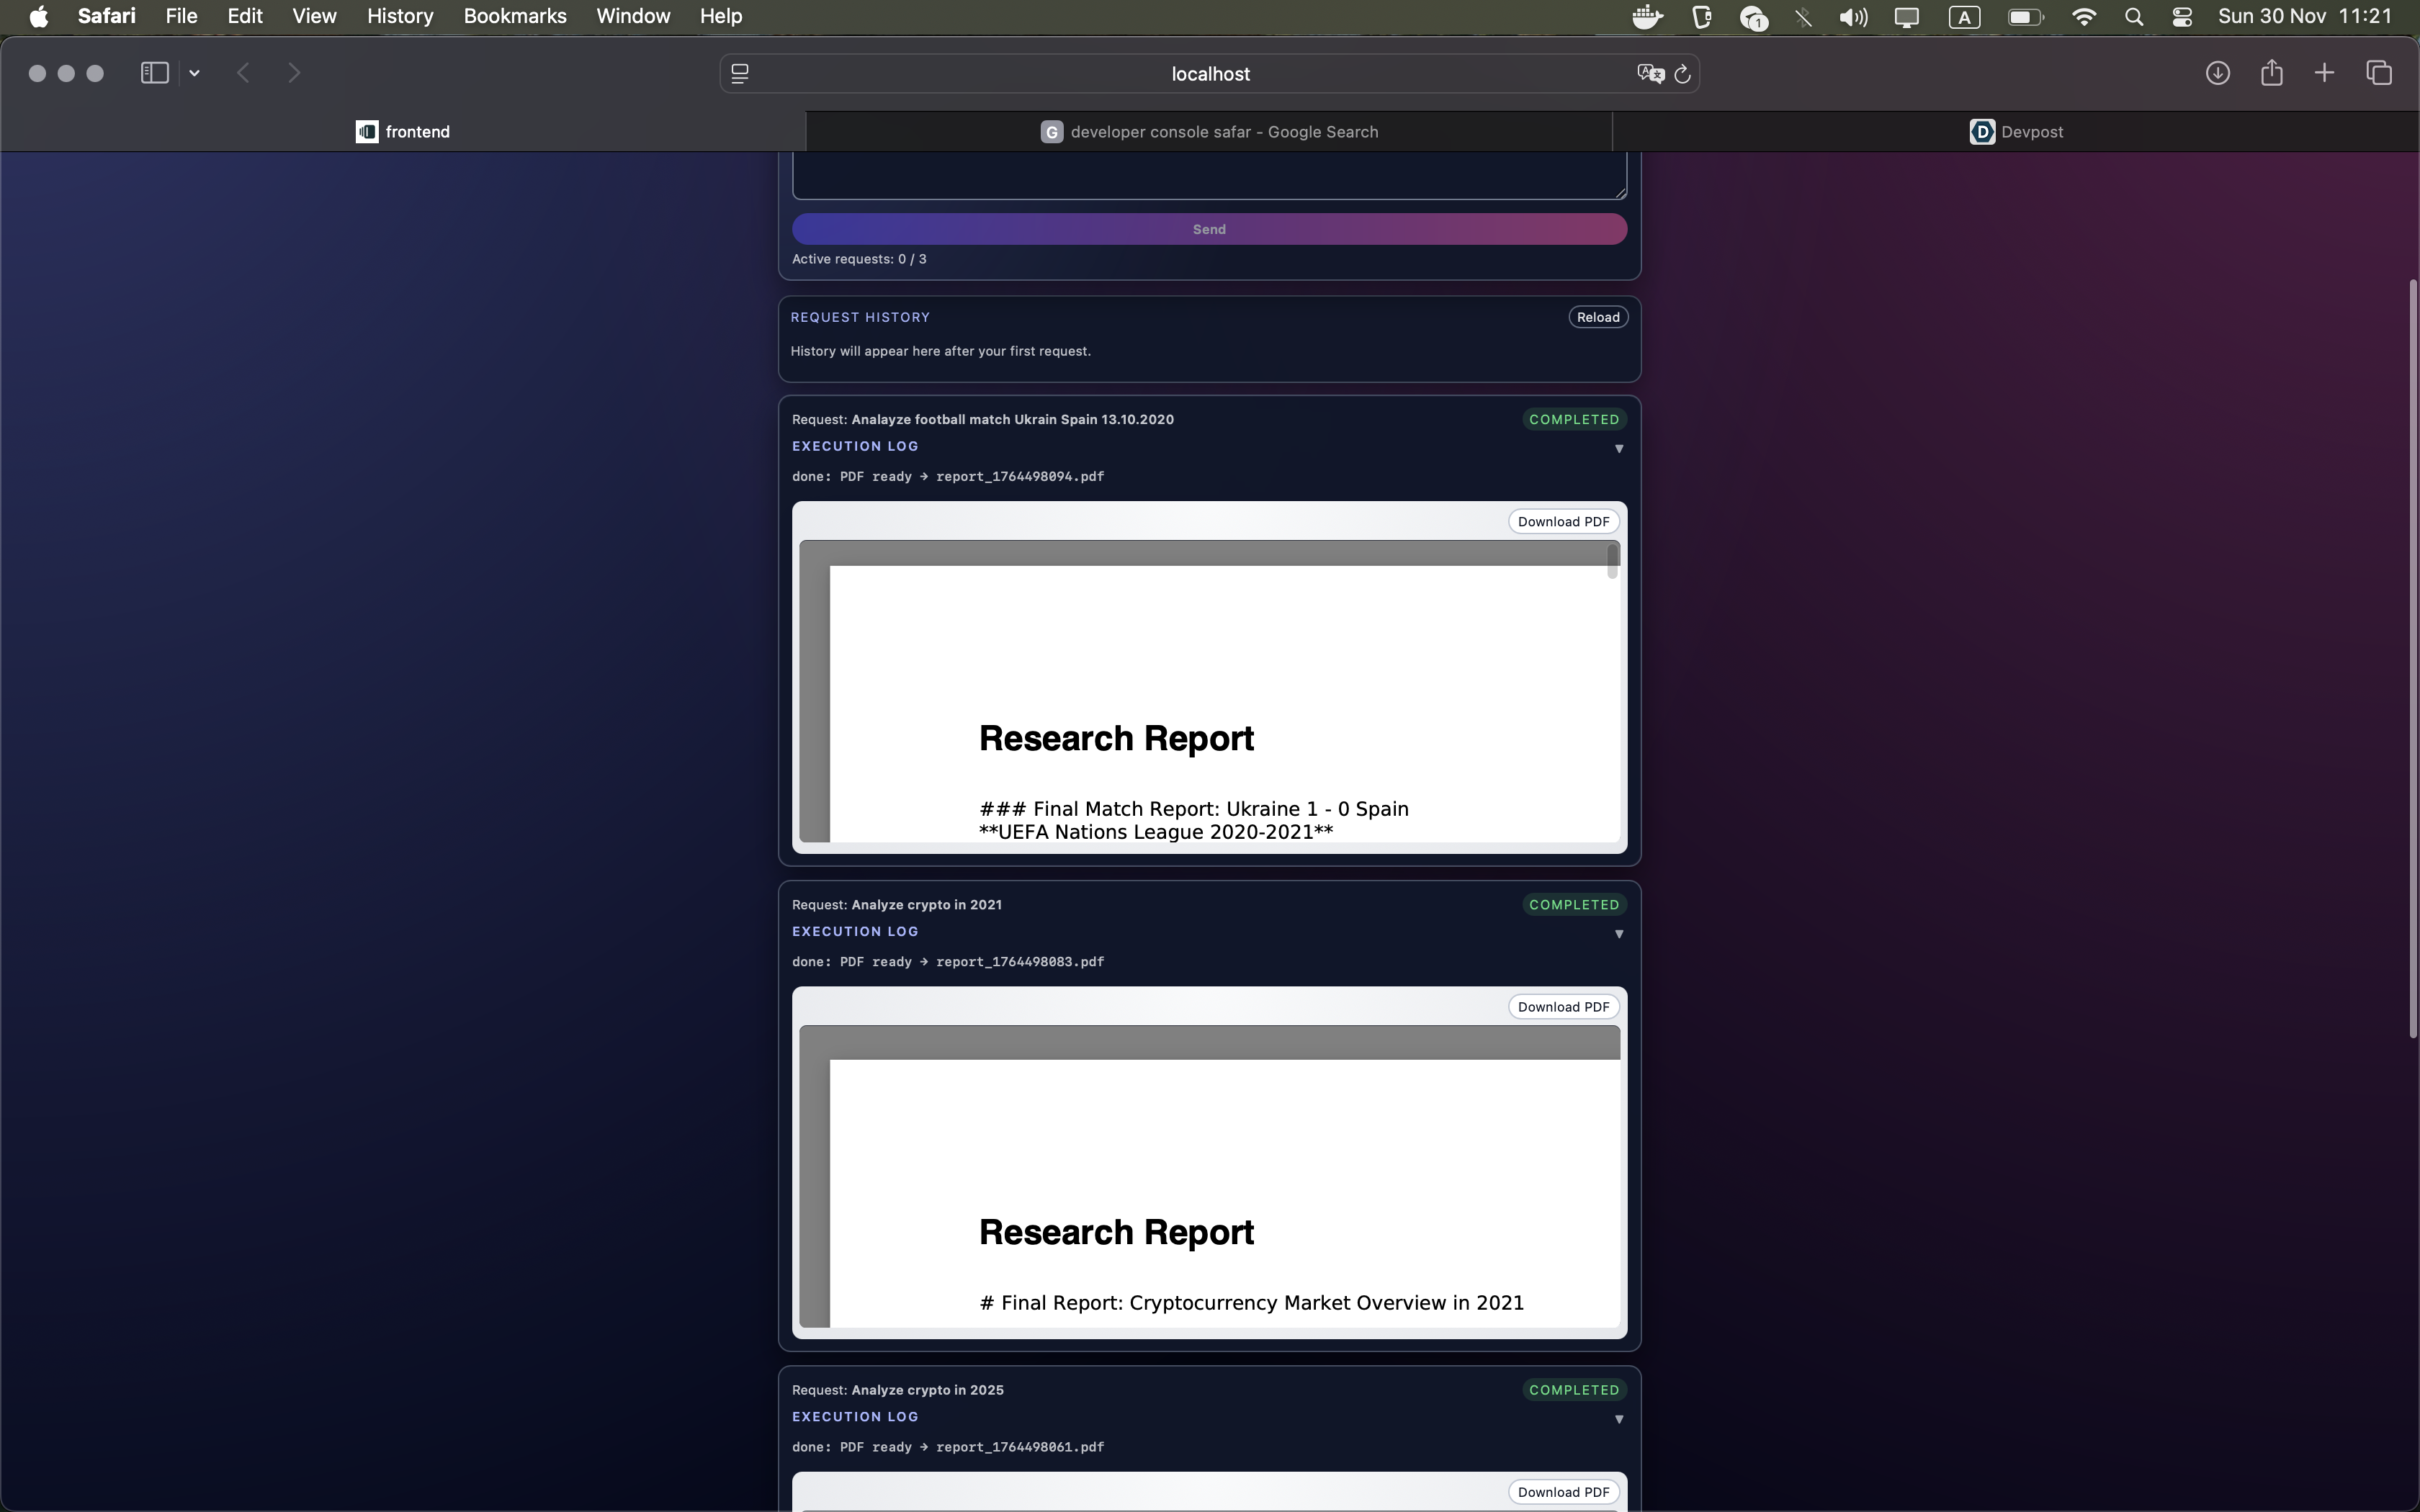Collapse the crypto 2021 execution log arrow
2420x1512 pixels.
click(1618, 934)
